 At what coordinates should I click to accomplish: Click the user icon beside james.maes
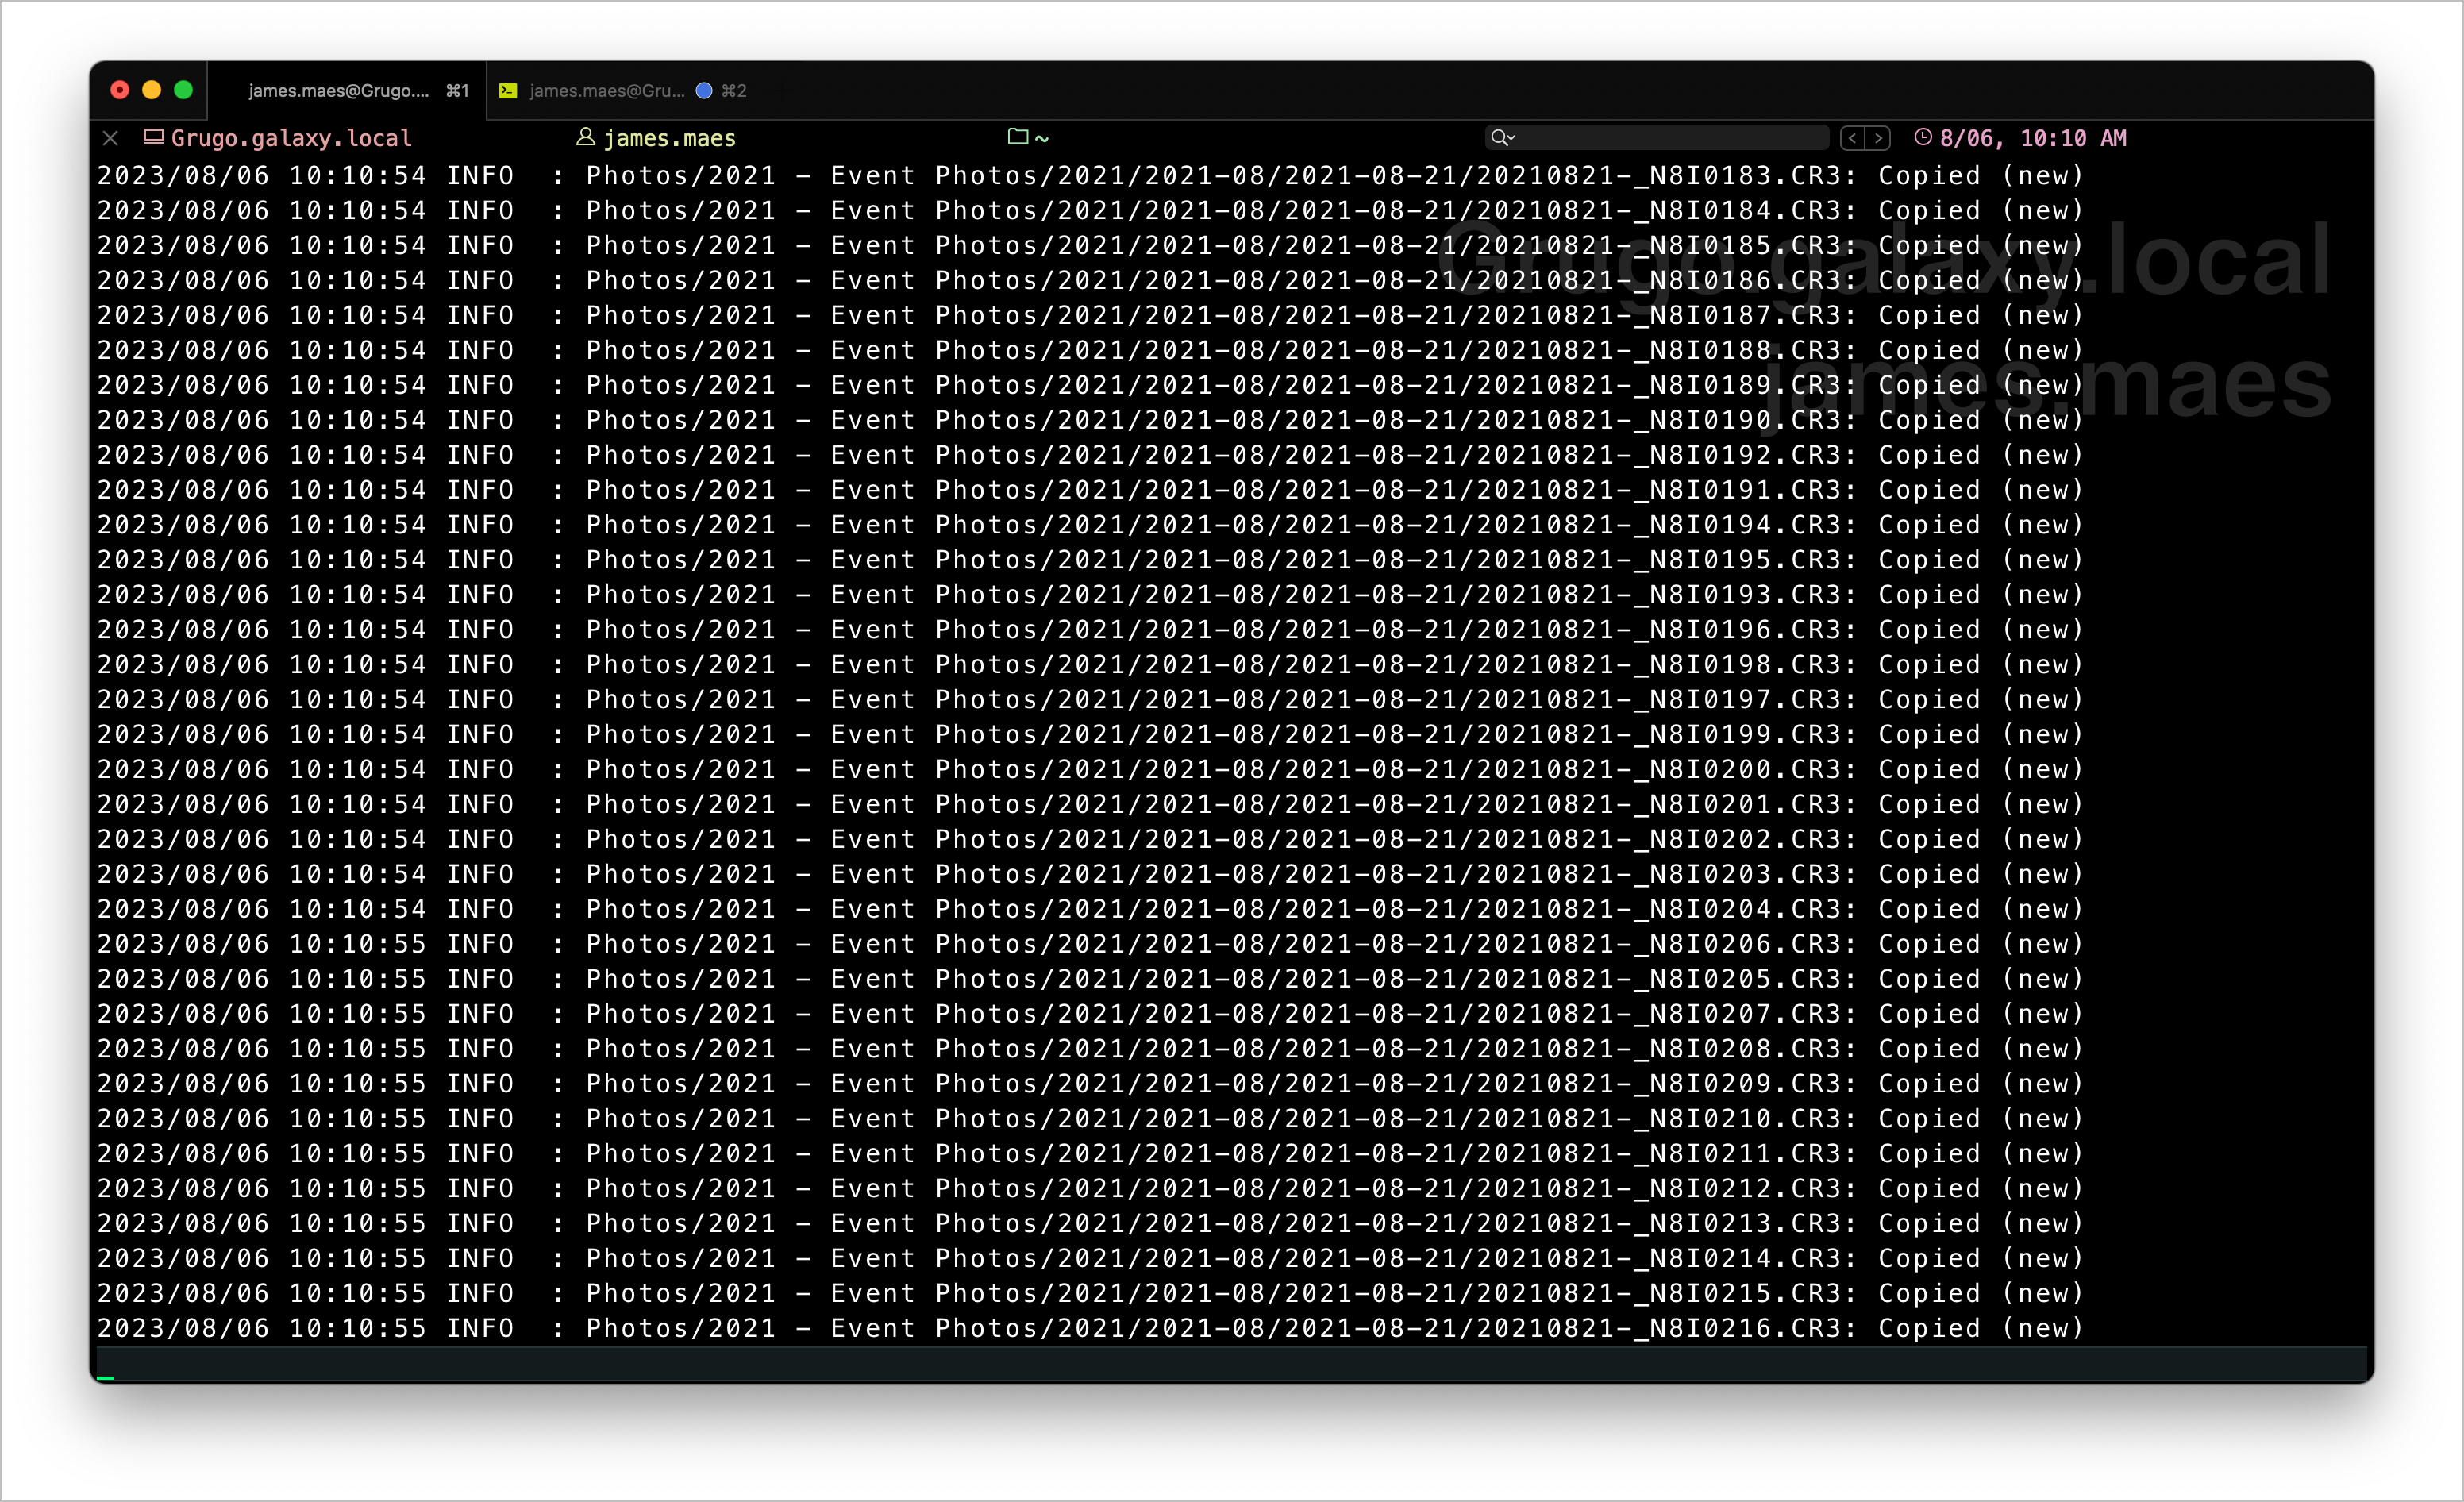pyautogui.click(x=586, y=137)
